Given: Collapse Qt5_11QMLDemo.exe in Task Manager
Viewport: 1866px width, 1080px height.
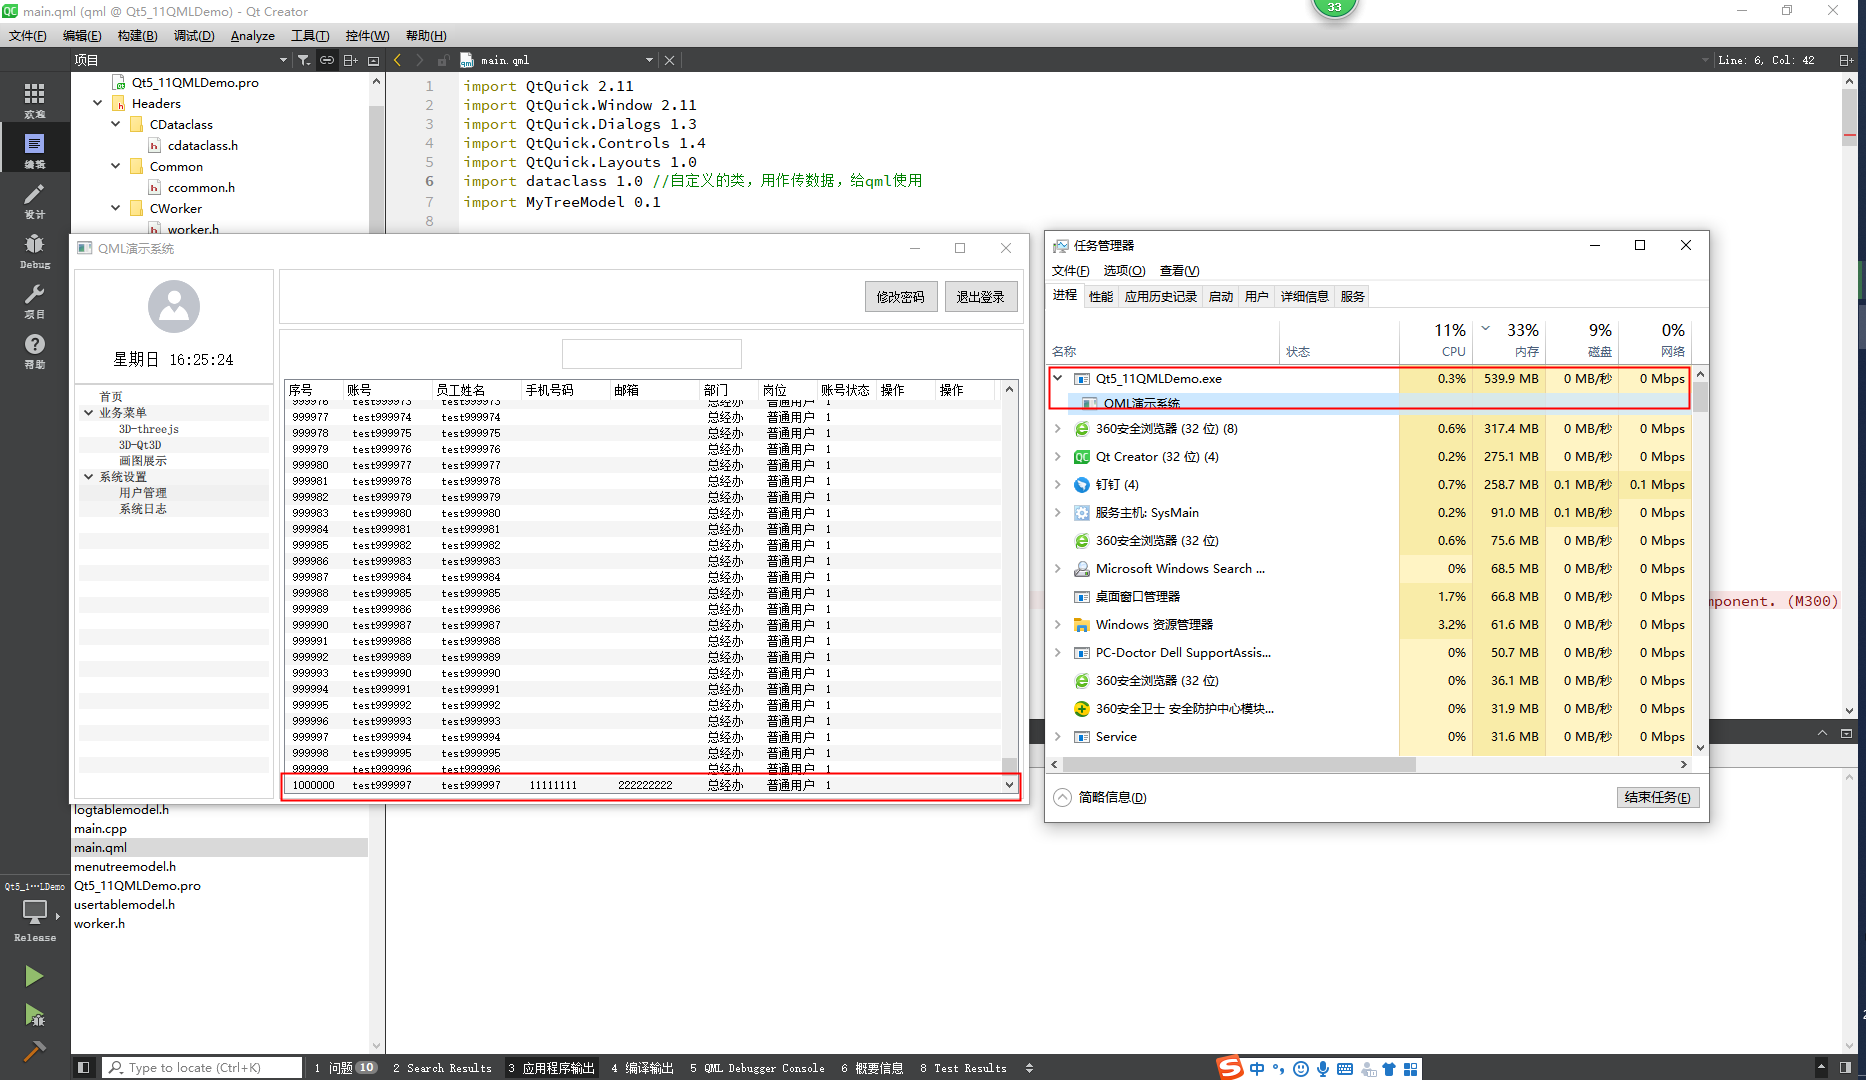Looking at the screenshot, I should tap(1058, 379).
